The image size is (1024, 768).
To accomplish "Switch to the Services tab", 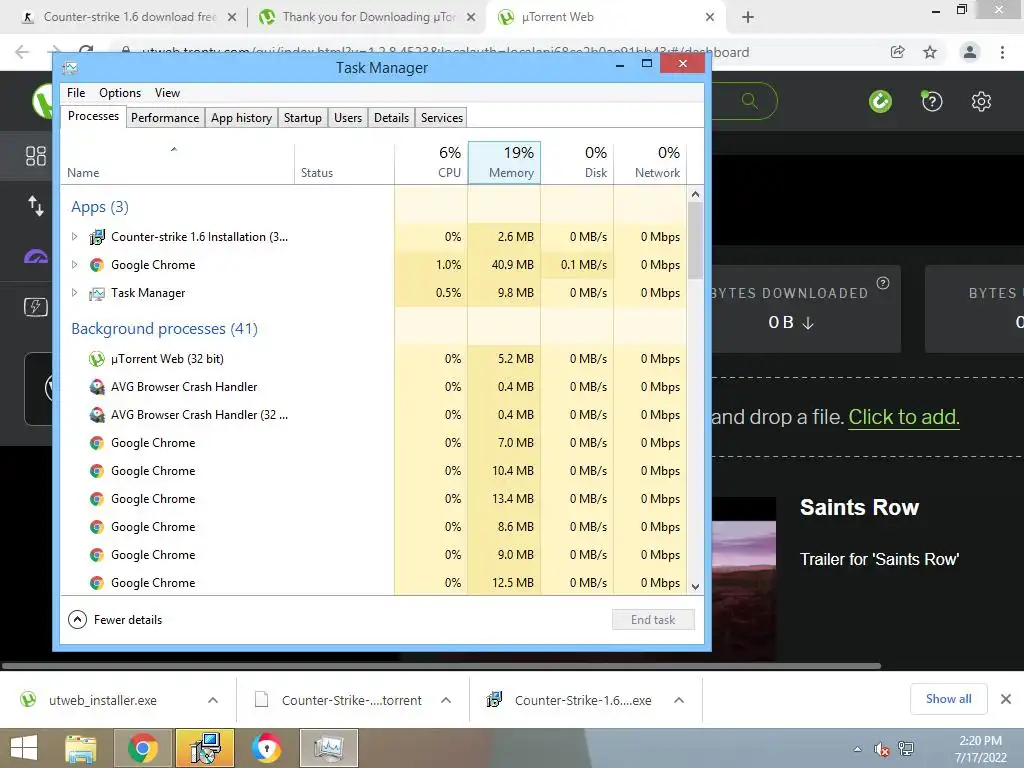I will (x=441, y=118).
